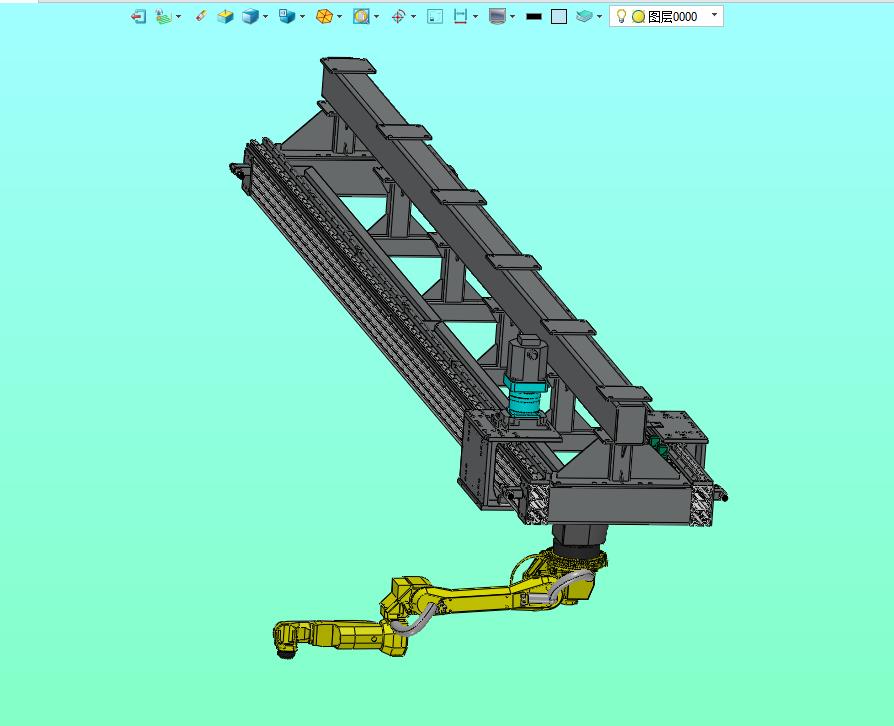Click the gray monitor display icon

[497, 17]
